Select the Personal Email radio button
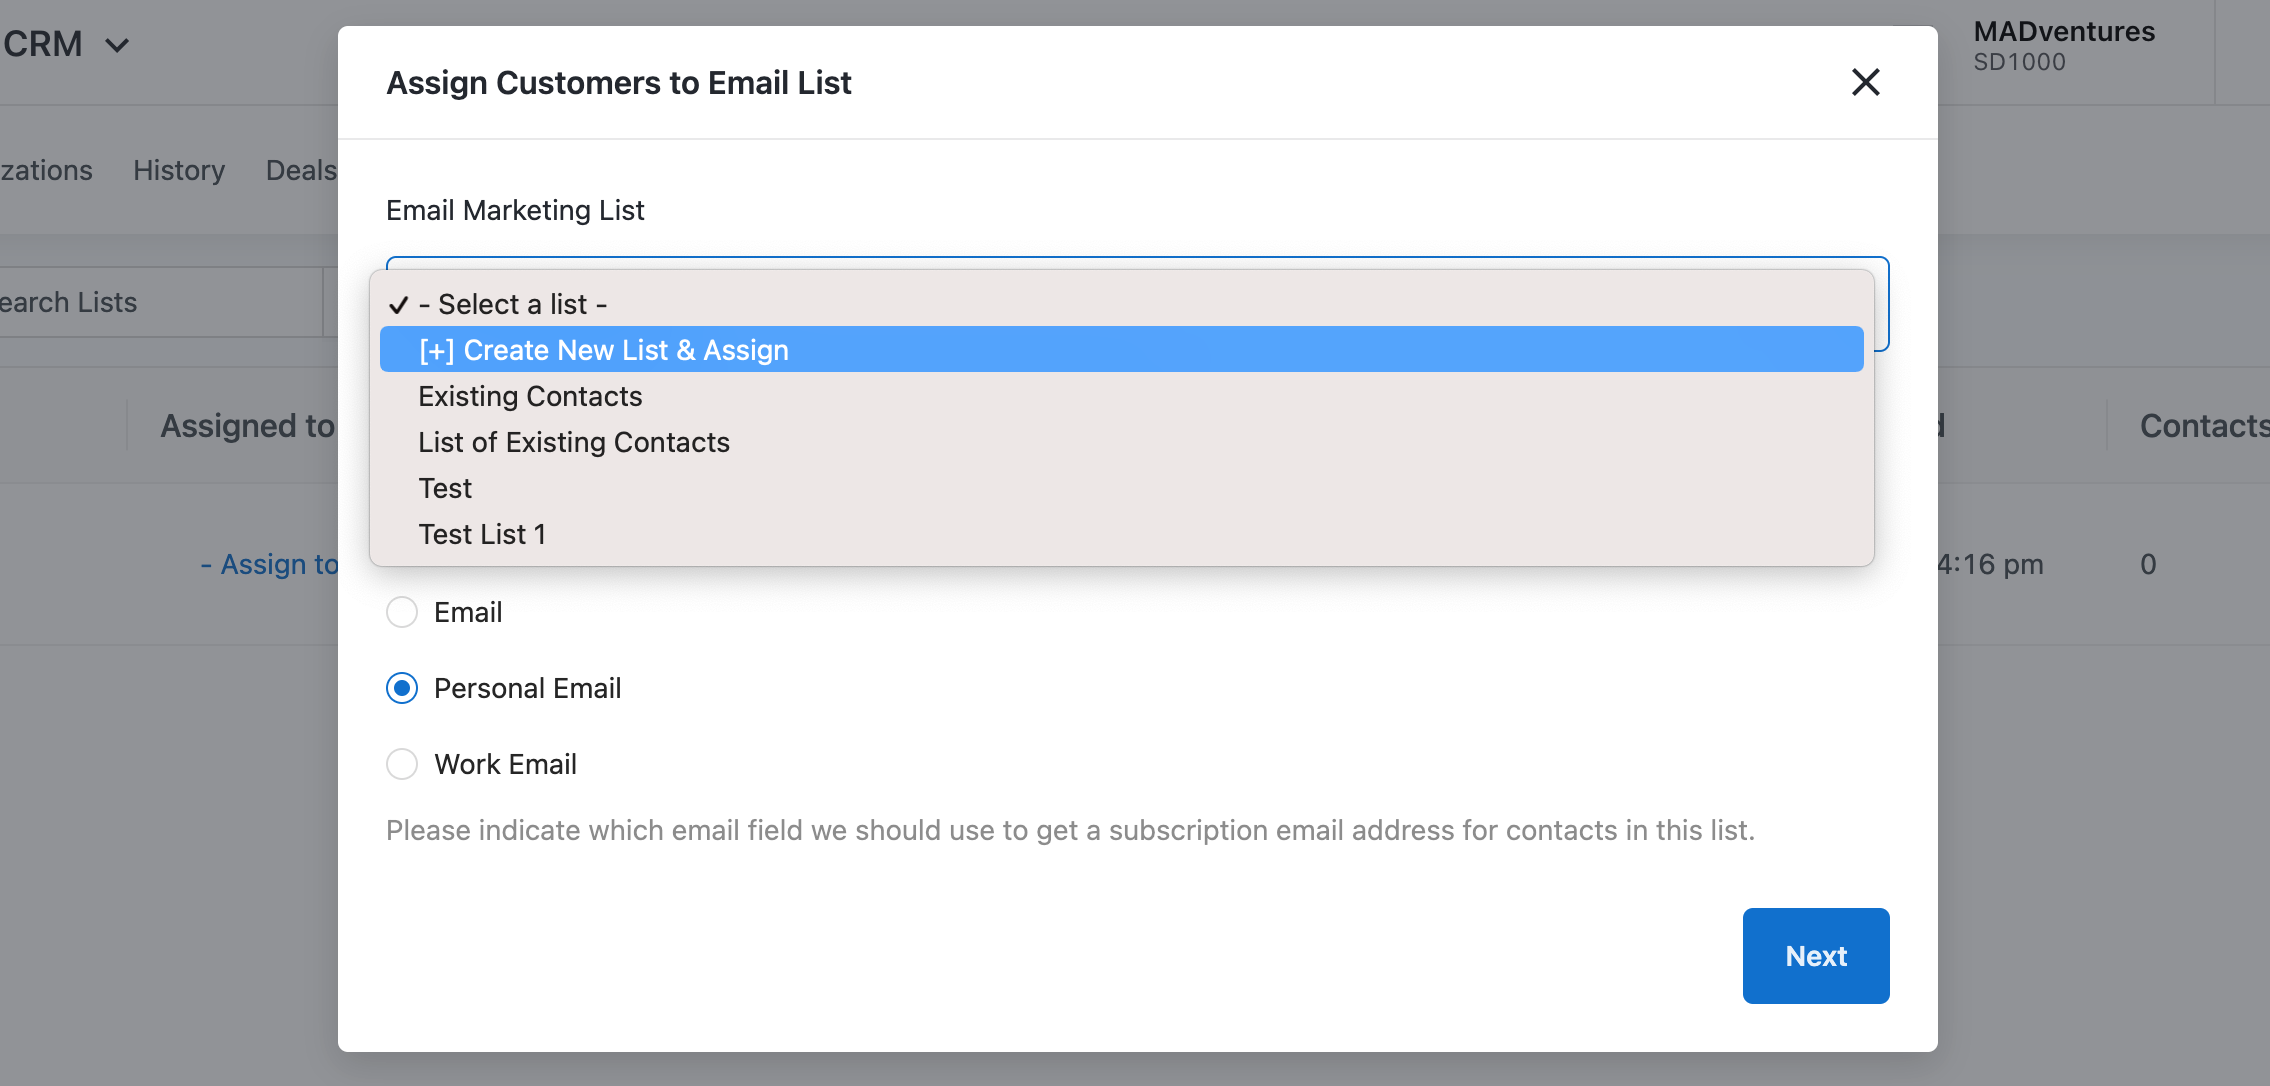The height and width of the screenshot is (1086, 2270). click(402, 688)
